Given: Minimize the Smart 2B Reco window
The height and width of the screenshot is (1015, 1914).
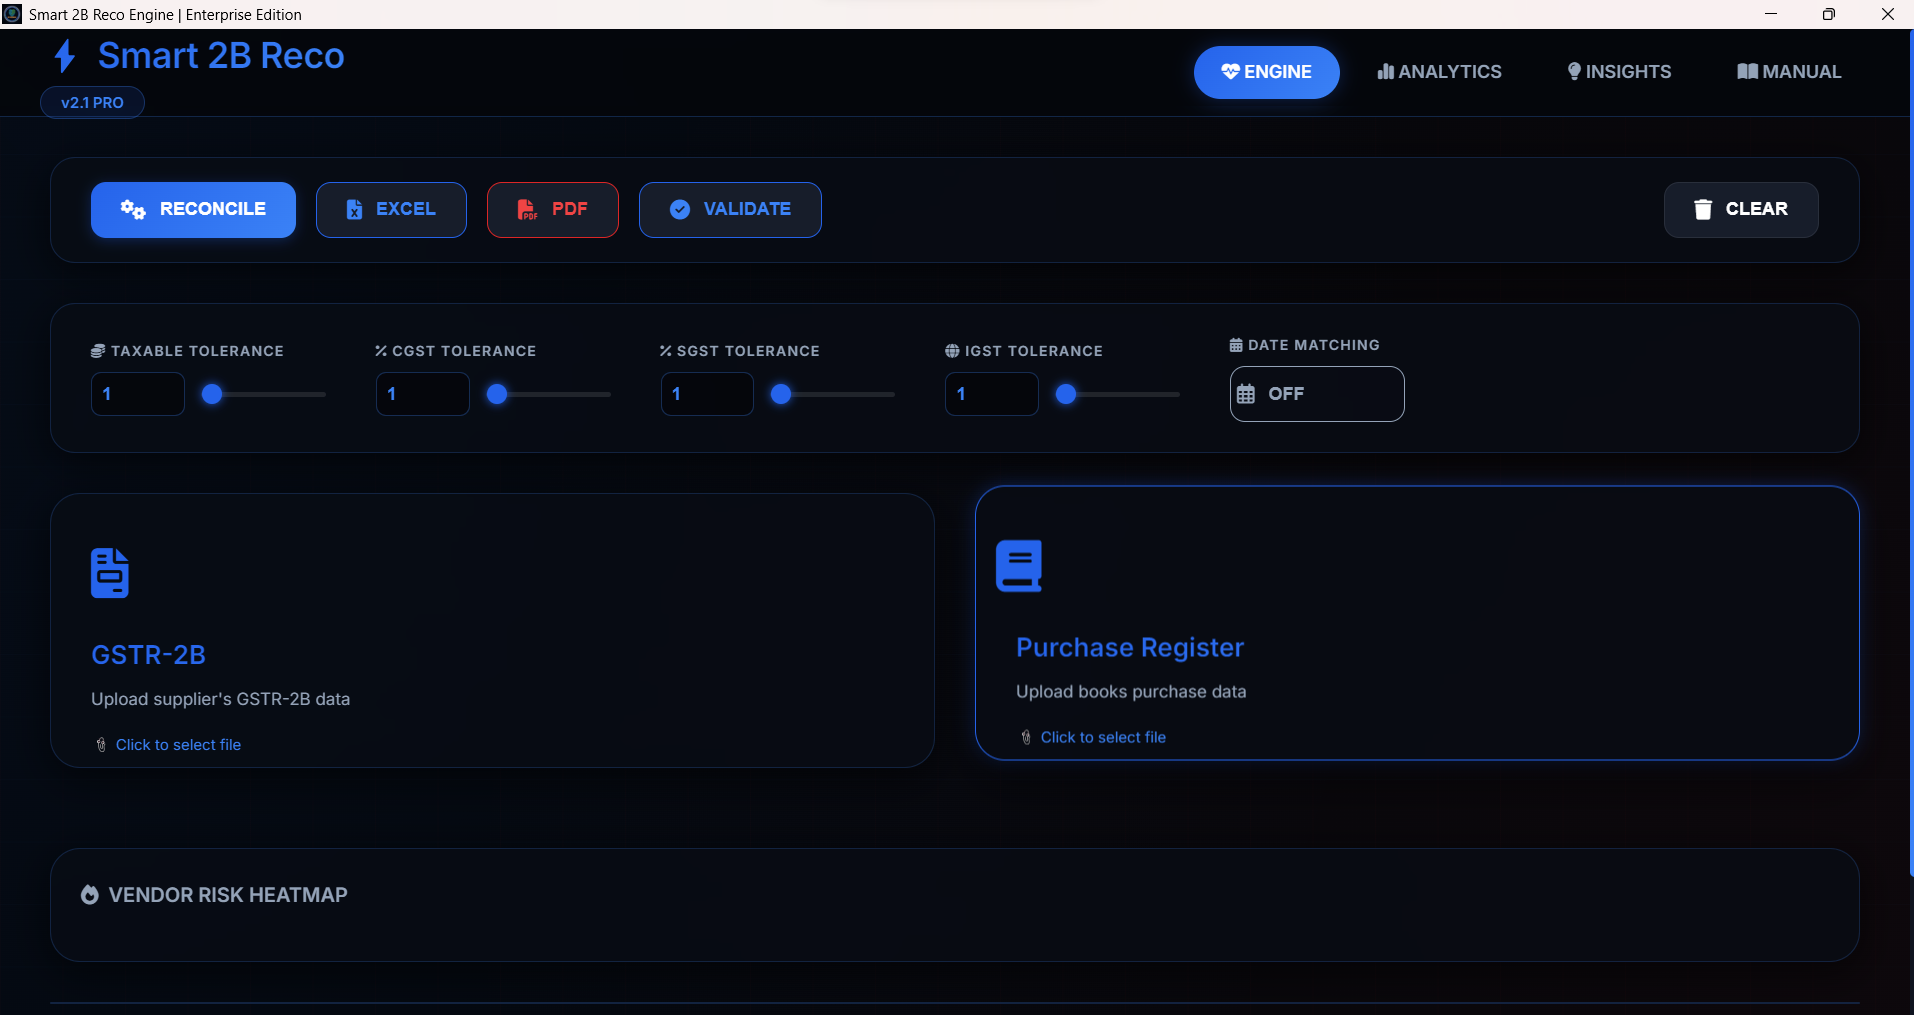Looking at the screenshot, I should (1771, 14).
